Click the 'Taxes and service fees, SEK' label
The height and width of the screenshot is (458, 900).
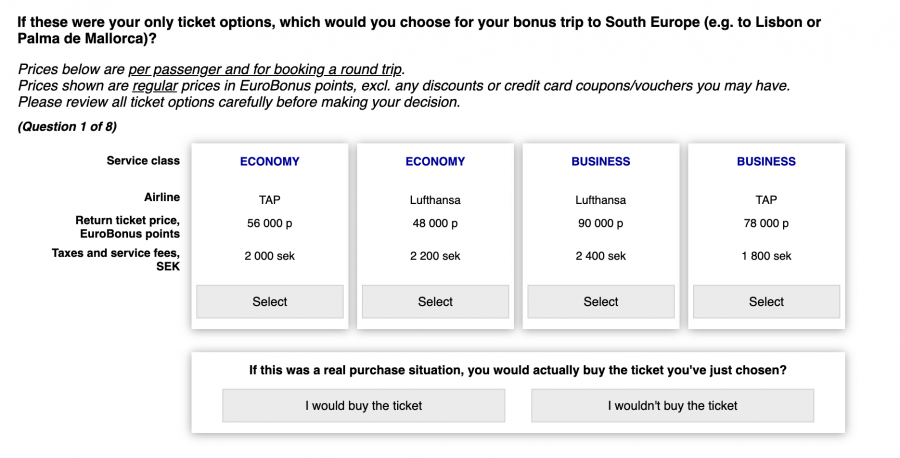coord(116,260)
